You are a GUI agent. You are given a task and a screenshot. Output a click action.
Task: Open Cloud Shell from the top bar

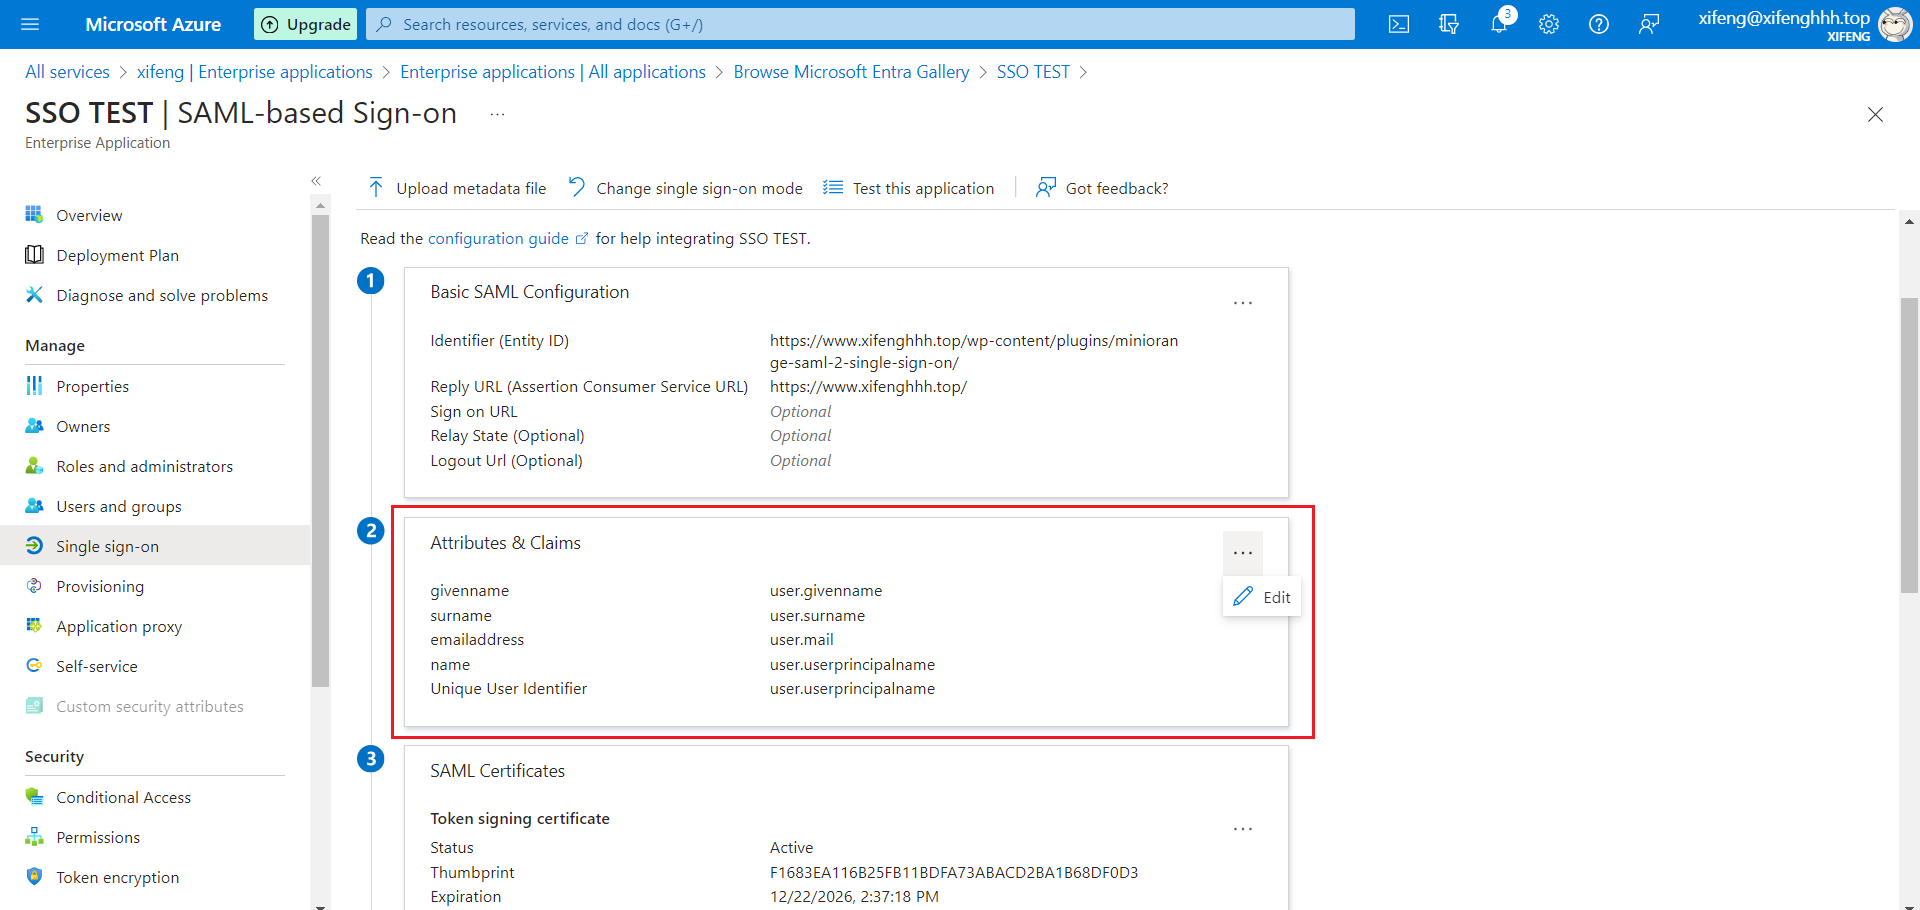click(x=1399, y=24)
